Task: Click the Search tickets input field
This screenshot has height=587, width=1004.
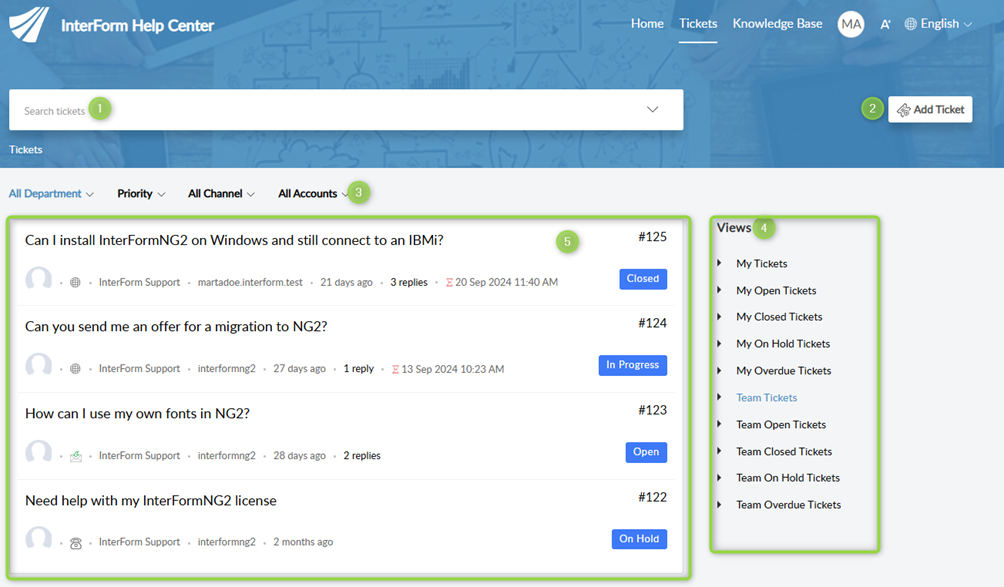Action: (x=346, y=109)
